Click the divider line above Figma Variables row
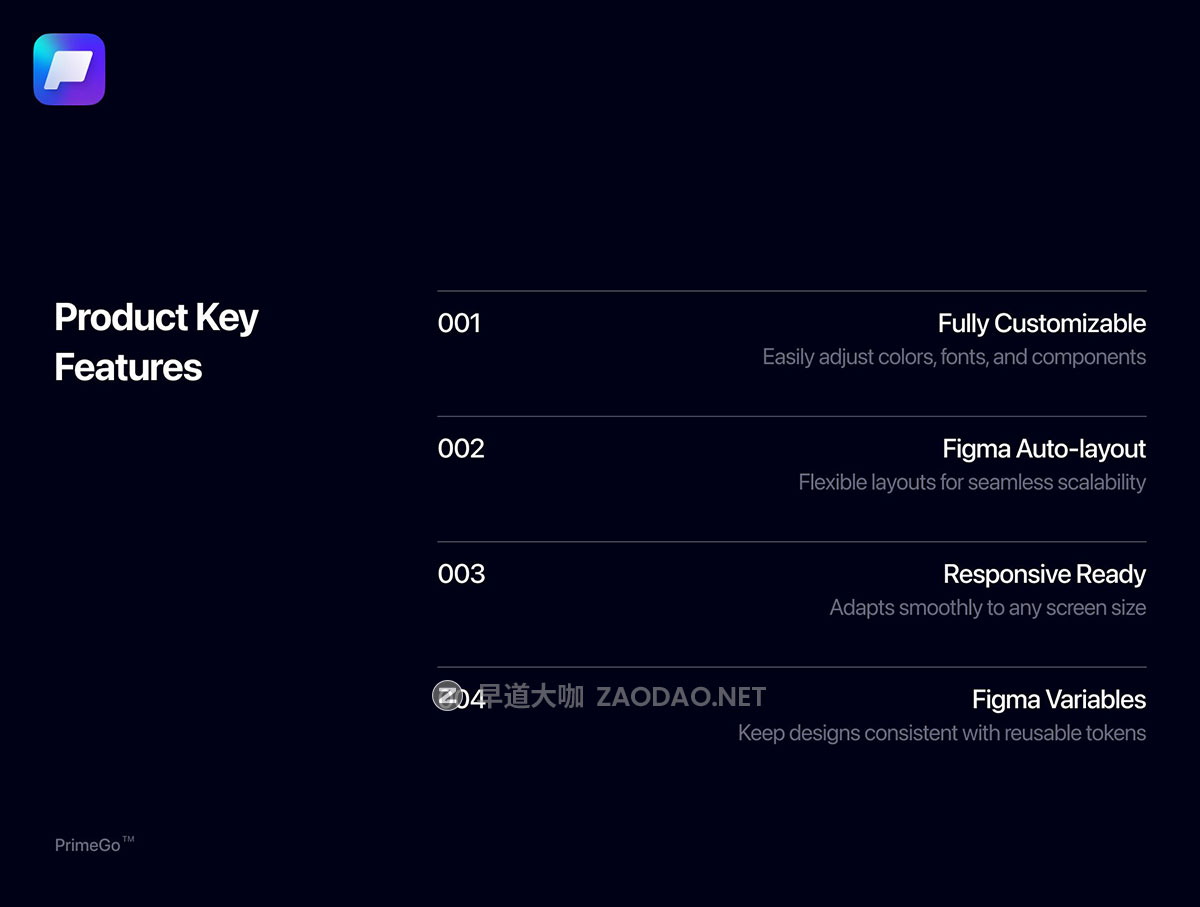This screenshot has width=1200, height=907. [x=792, y=667]
